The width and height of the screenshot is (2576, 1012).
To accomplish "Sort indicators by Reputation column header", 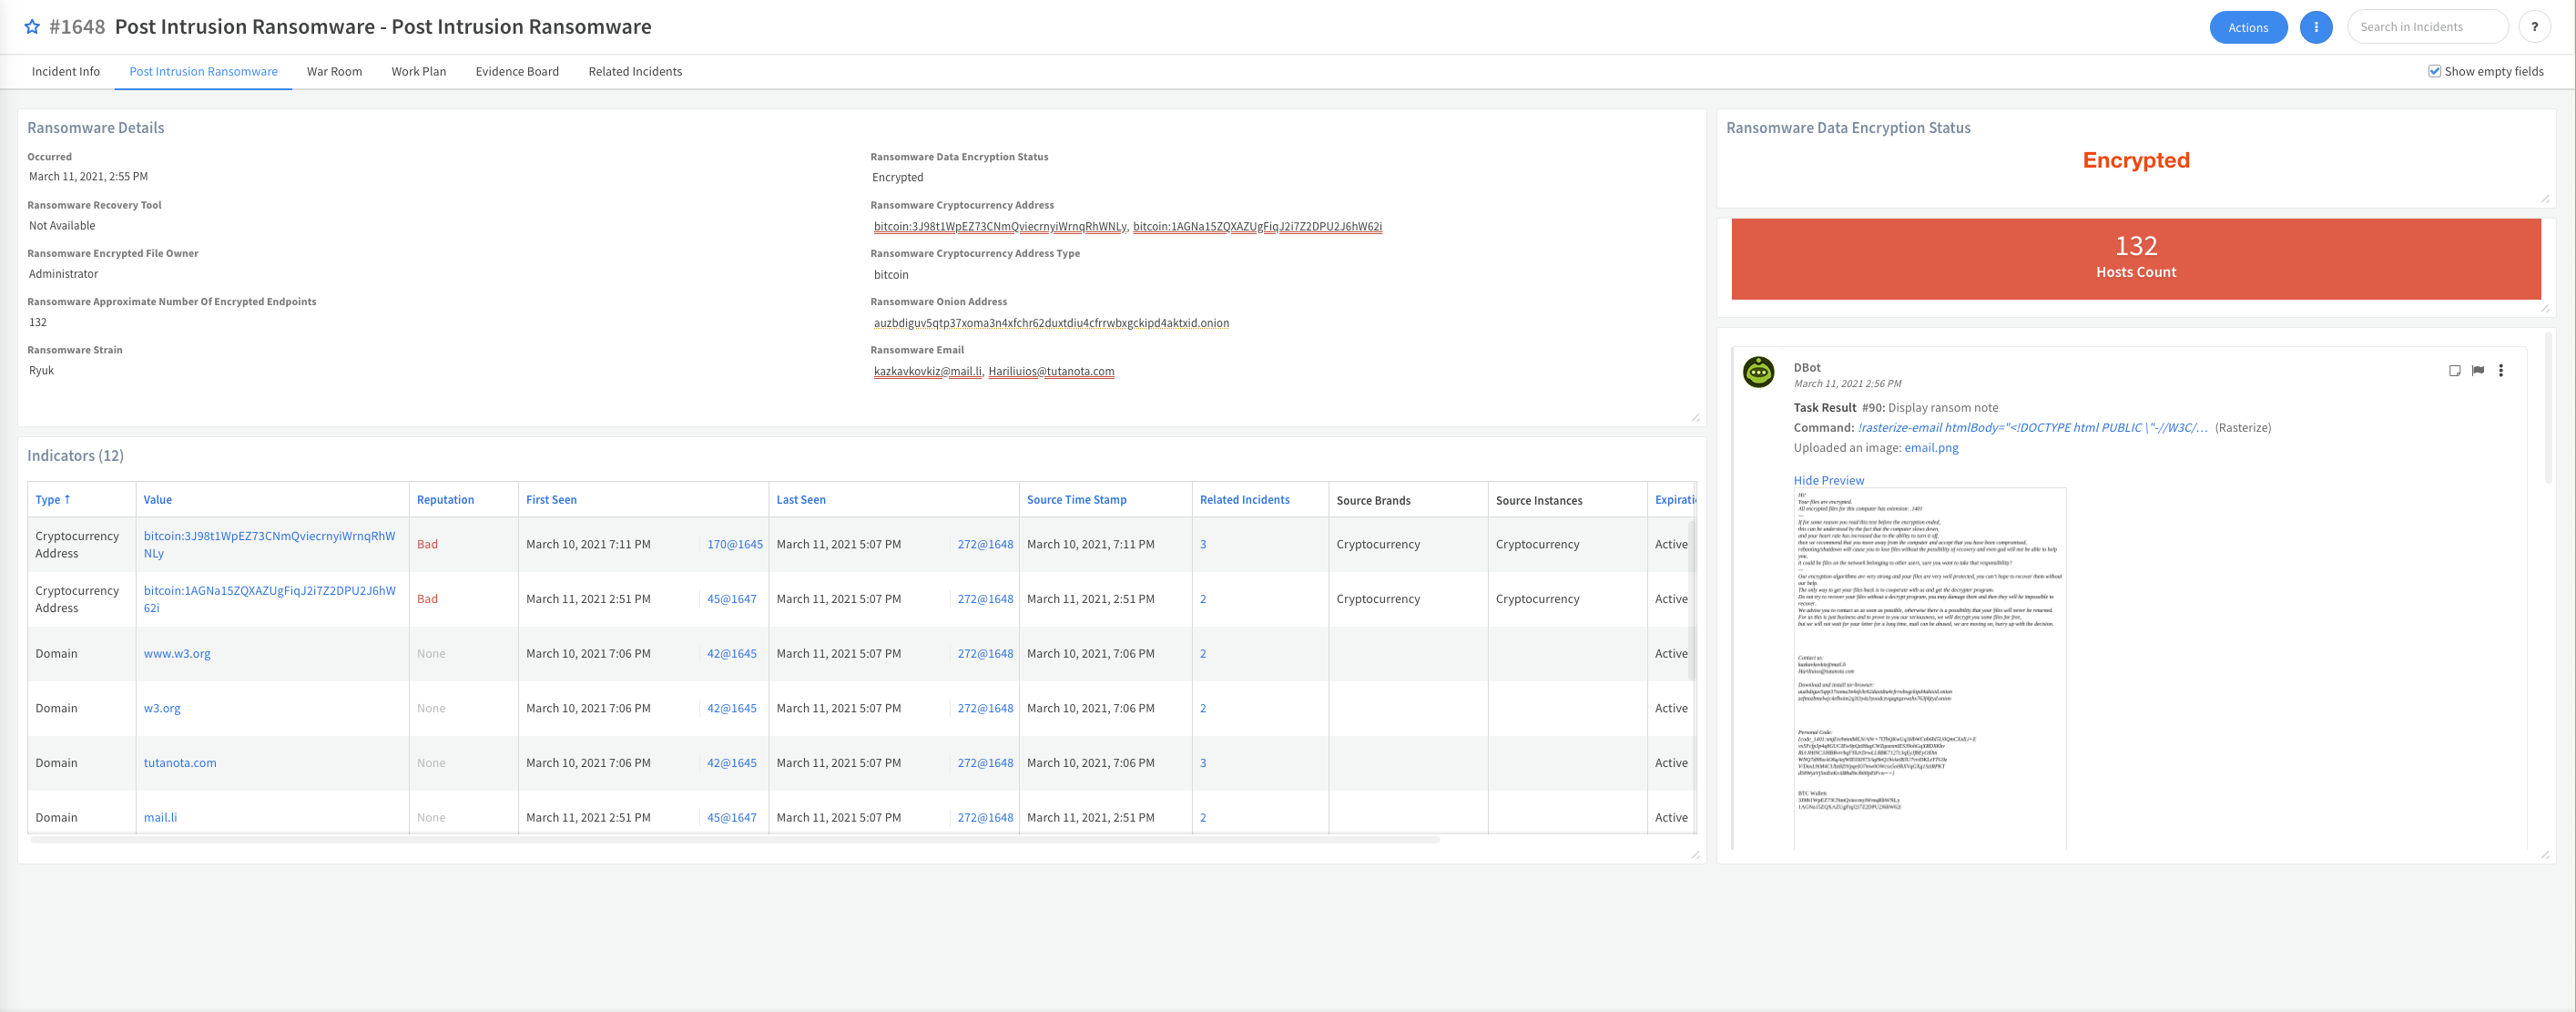I will pyautogui.click(x=445, y=500).
